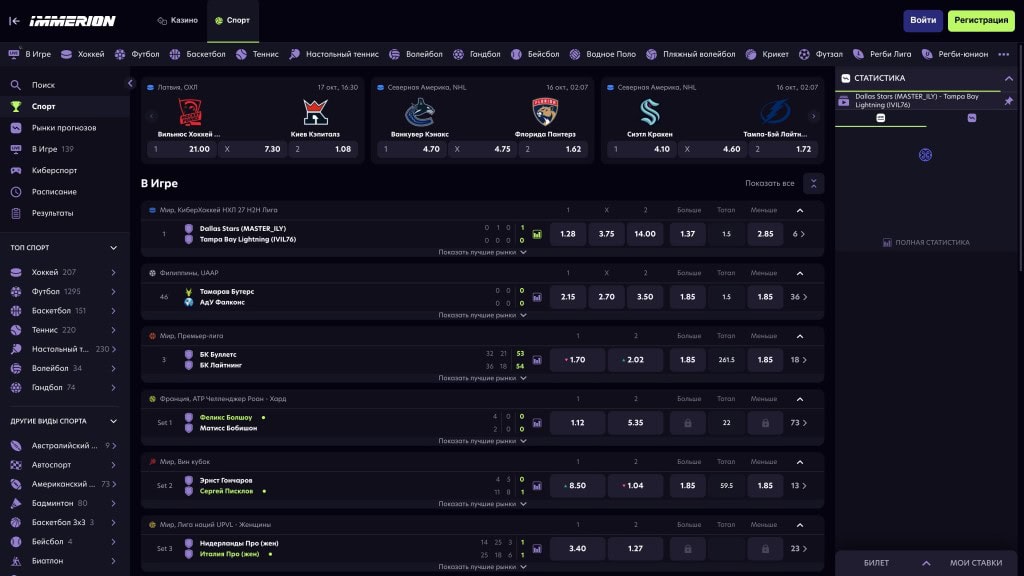Click the Регистрация button
Image resolution: width=1024 pixels, height=576 pixels.
[981, 20]
